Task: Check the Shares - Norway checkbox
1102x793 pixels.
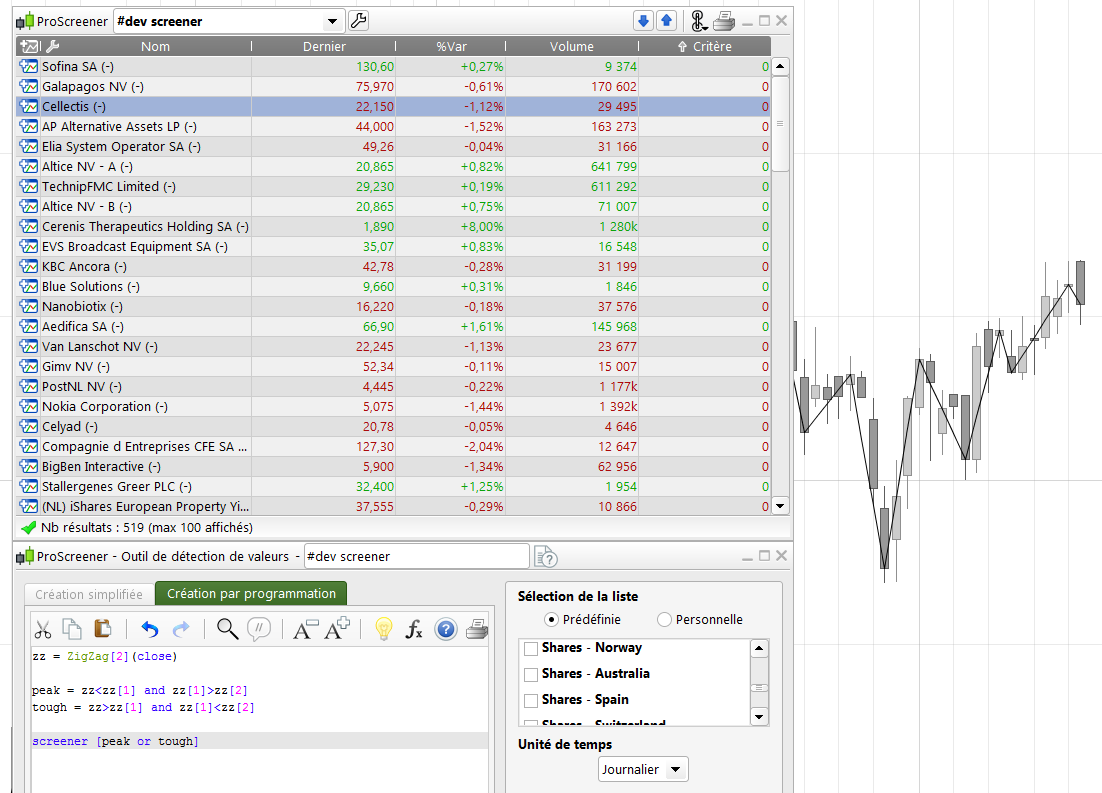Action: tap(531, 648)
